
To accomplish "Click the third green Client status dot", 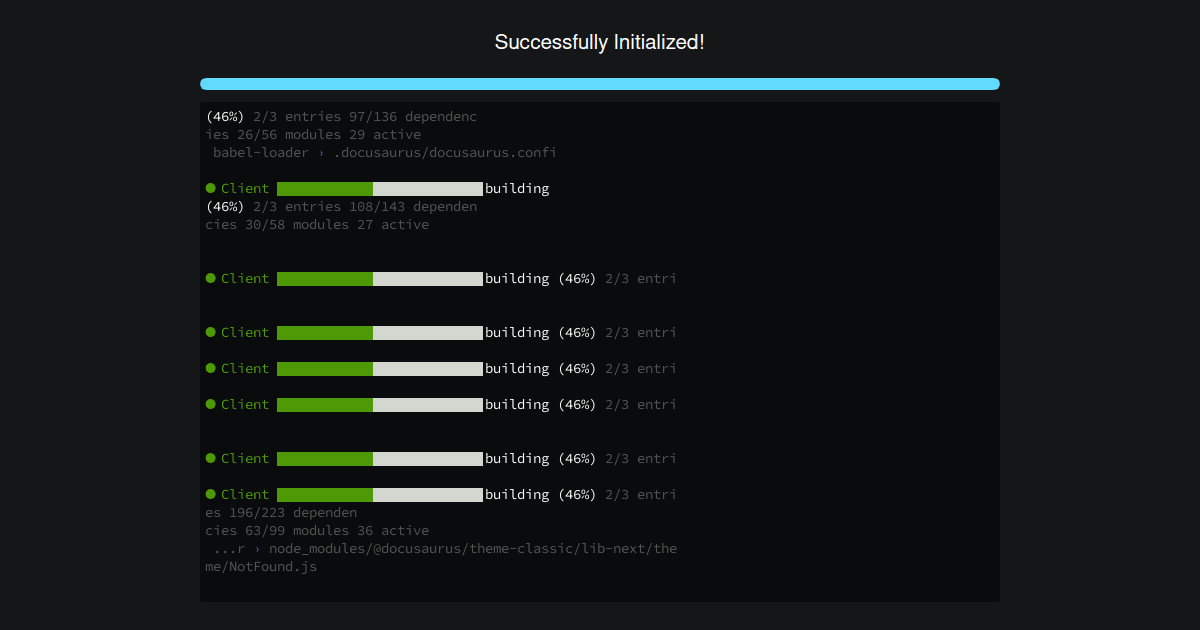I will 211,332.
